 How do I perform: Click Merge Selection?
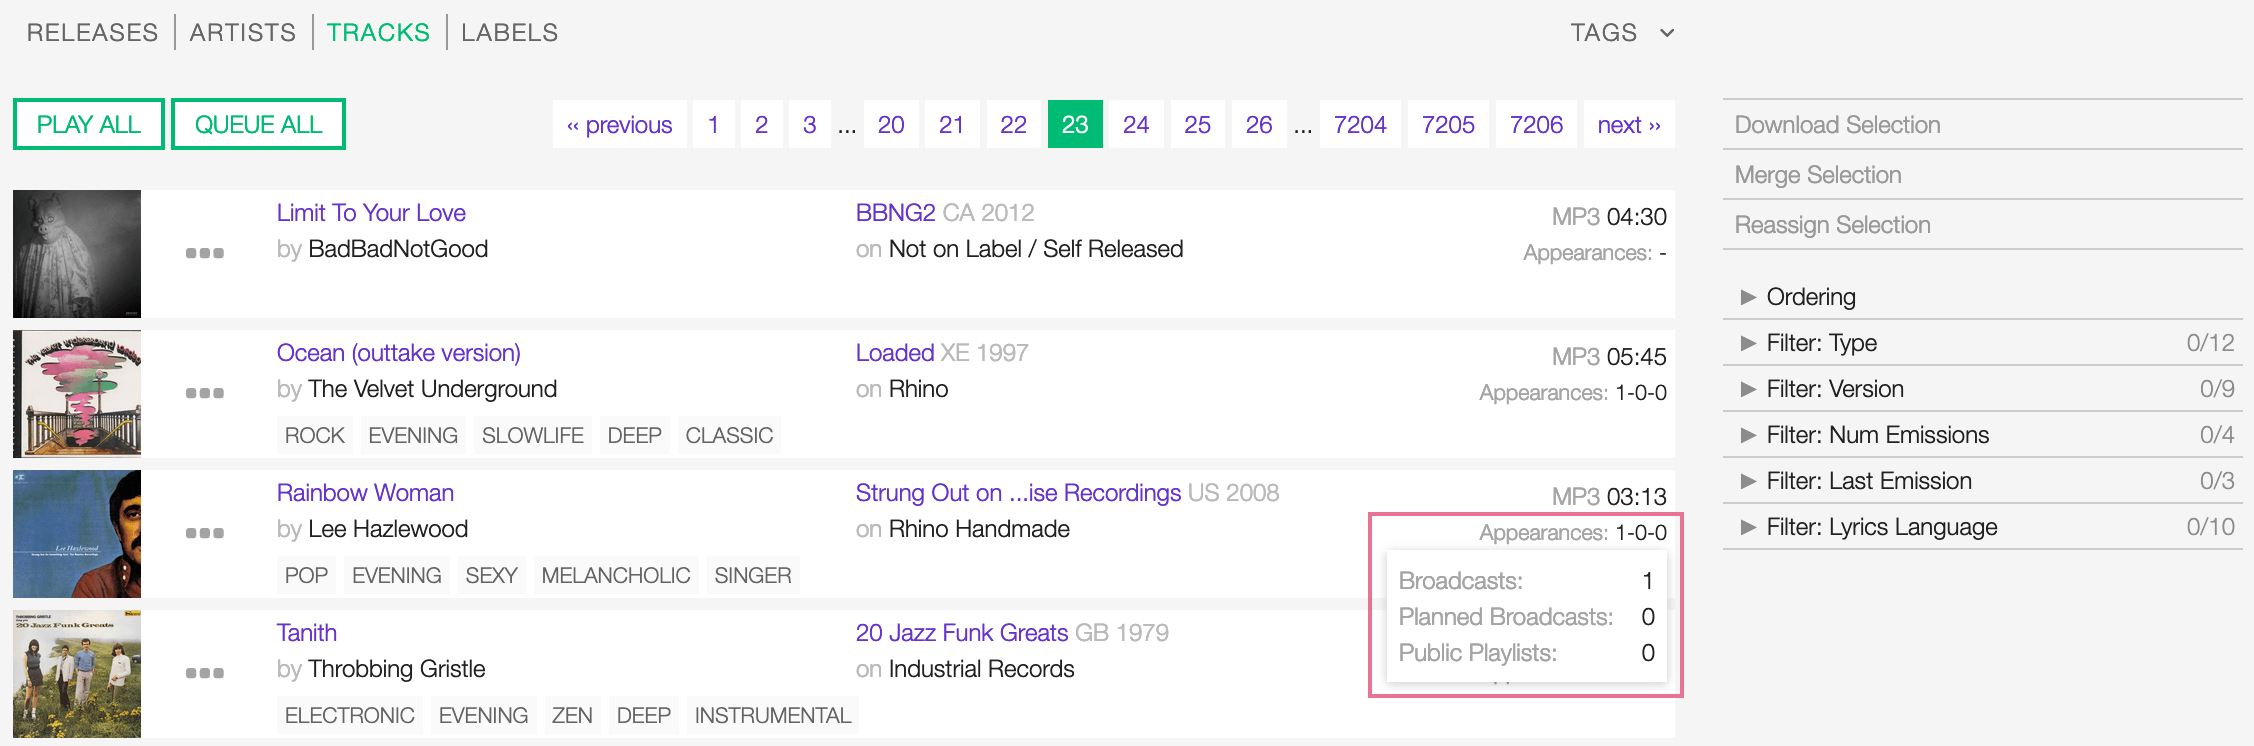point(1982,175)
